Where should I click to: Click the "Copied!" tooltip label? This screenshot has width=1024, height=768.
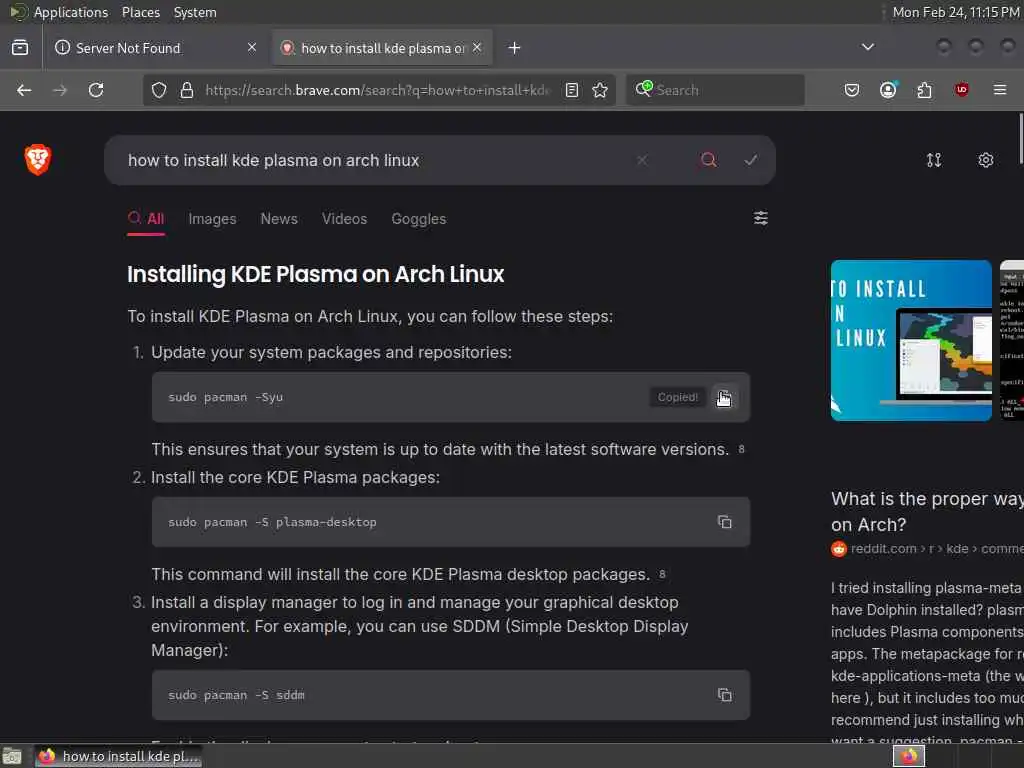(x=677, y=397)
